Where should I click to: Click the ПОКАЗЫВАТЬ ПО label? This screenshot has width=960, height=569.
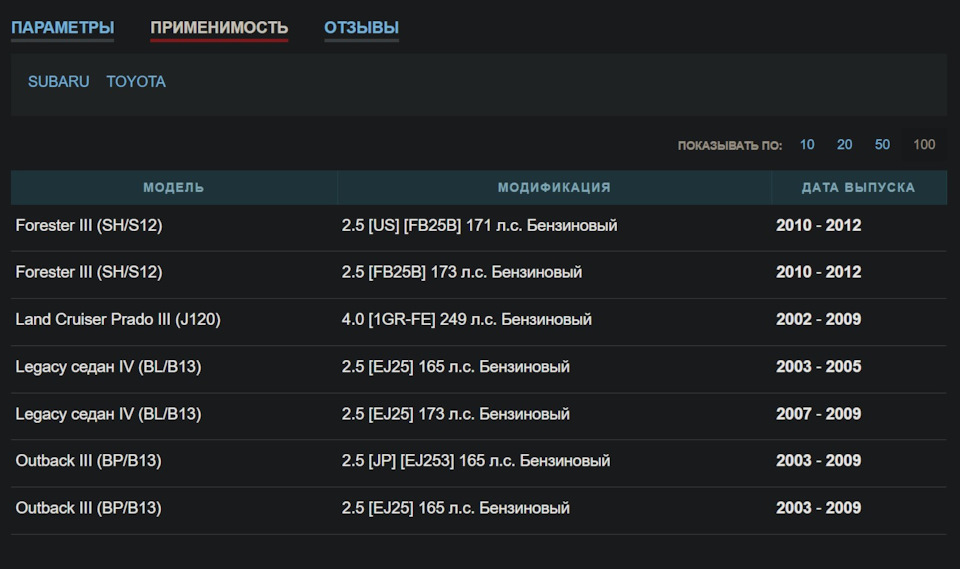tap(730, 145)
